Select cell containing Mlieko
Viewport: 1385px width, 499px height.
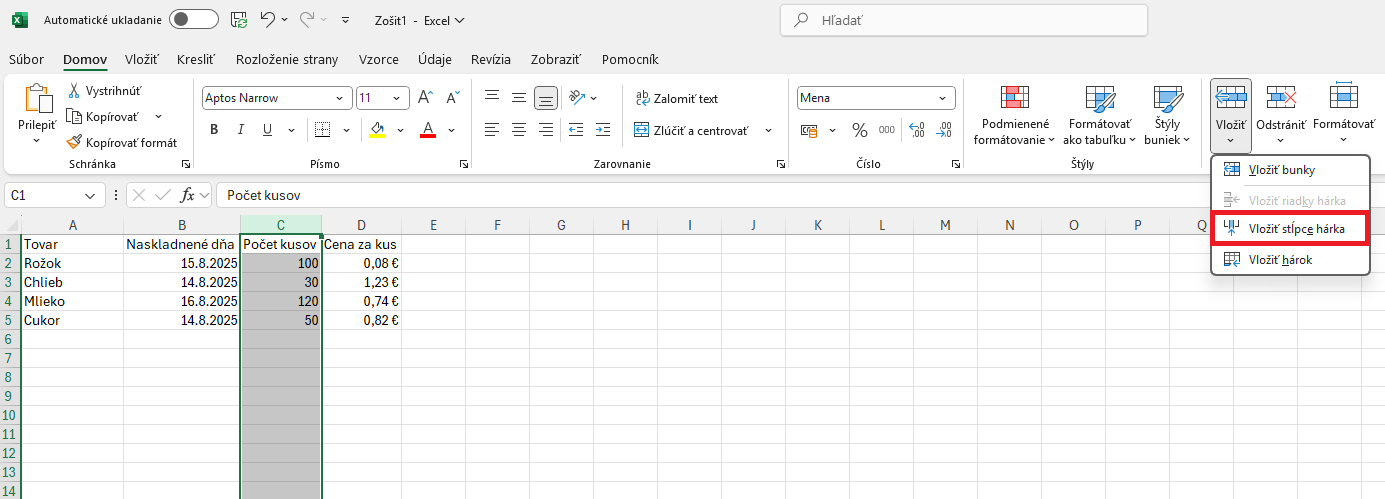click(x=72, y=301)
